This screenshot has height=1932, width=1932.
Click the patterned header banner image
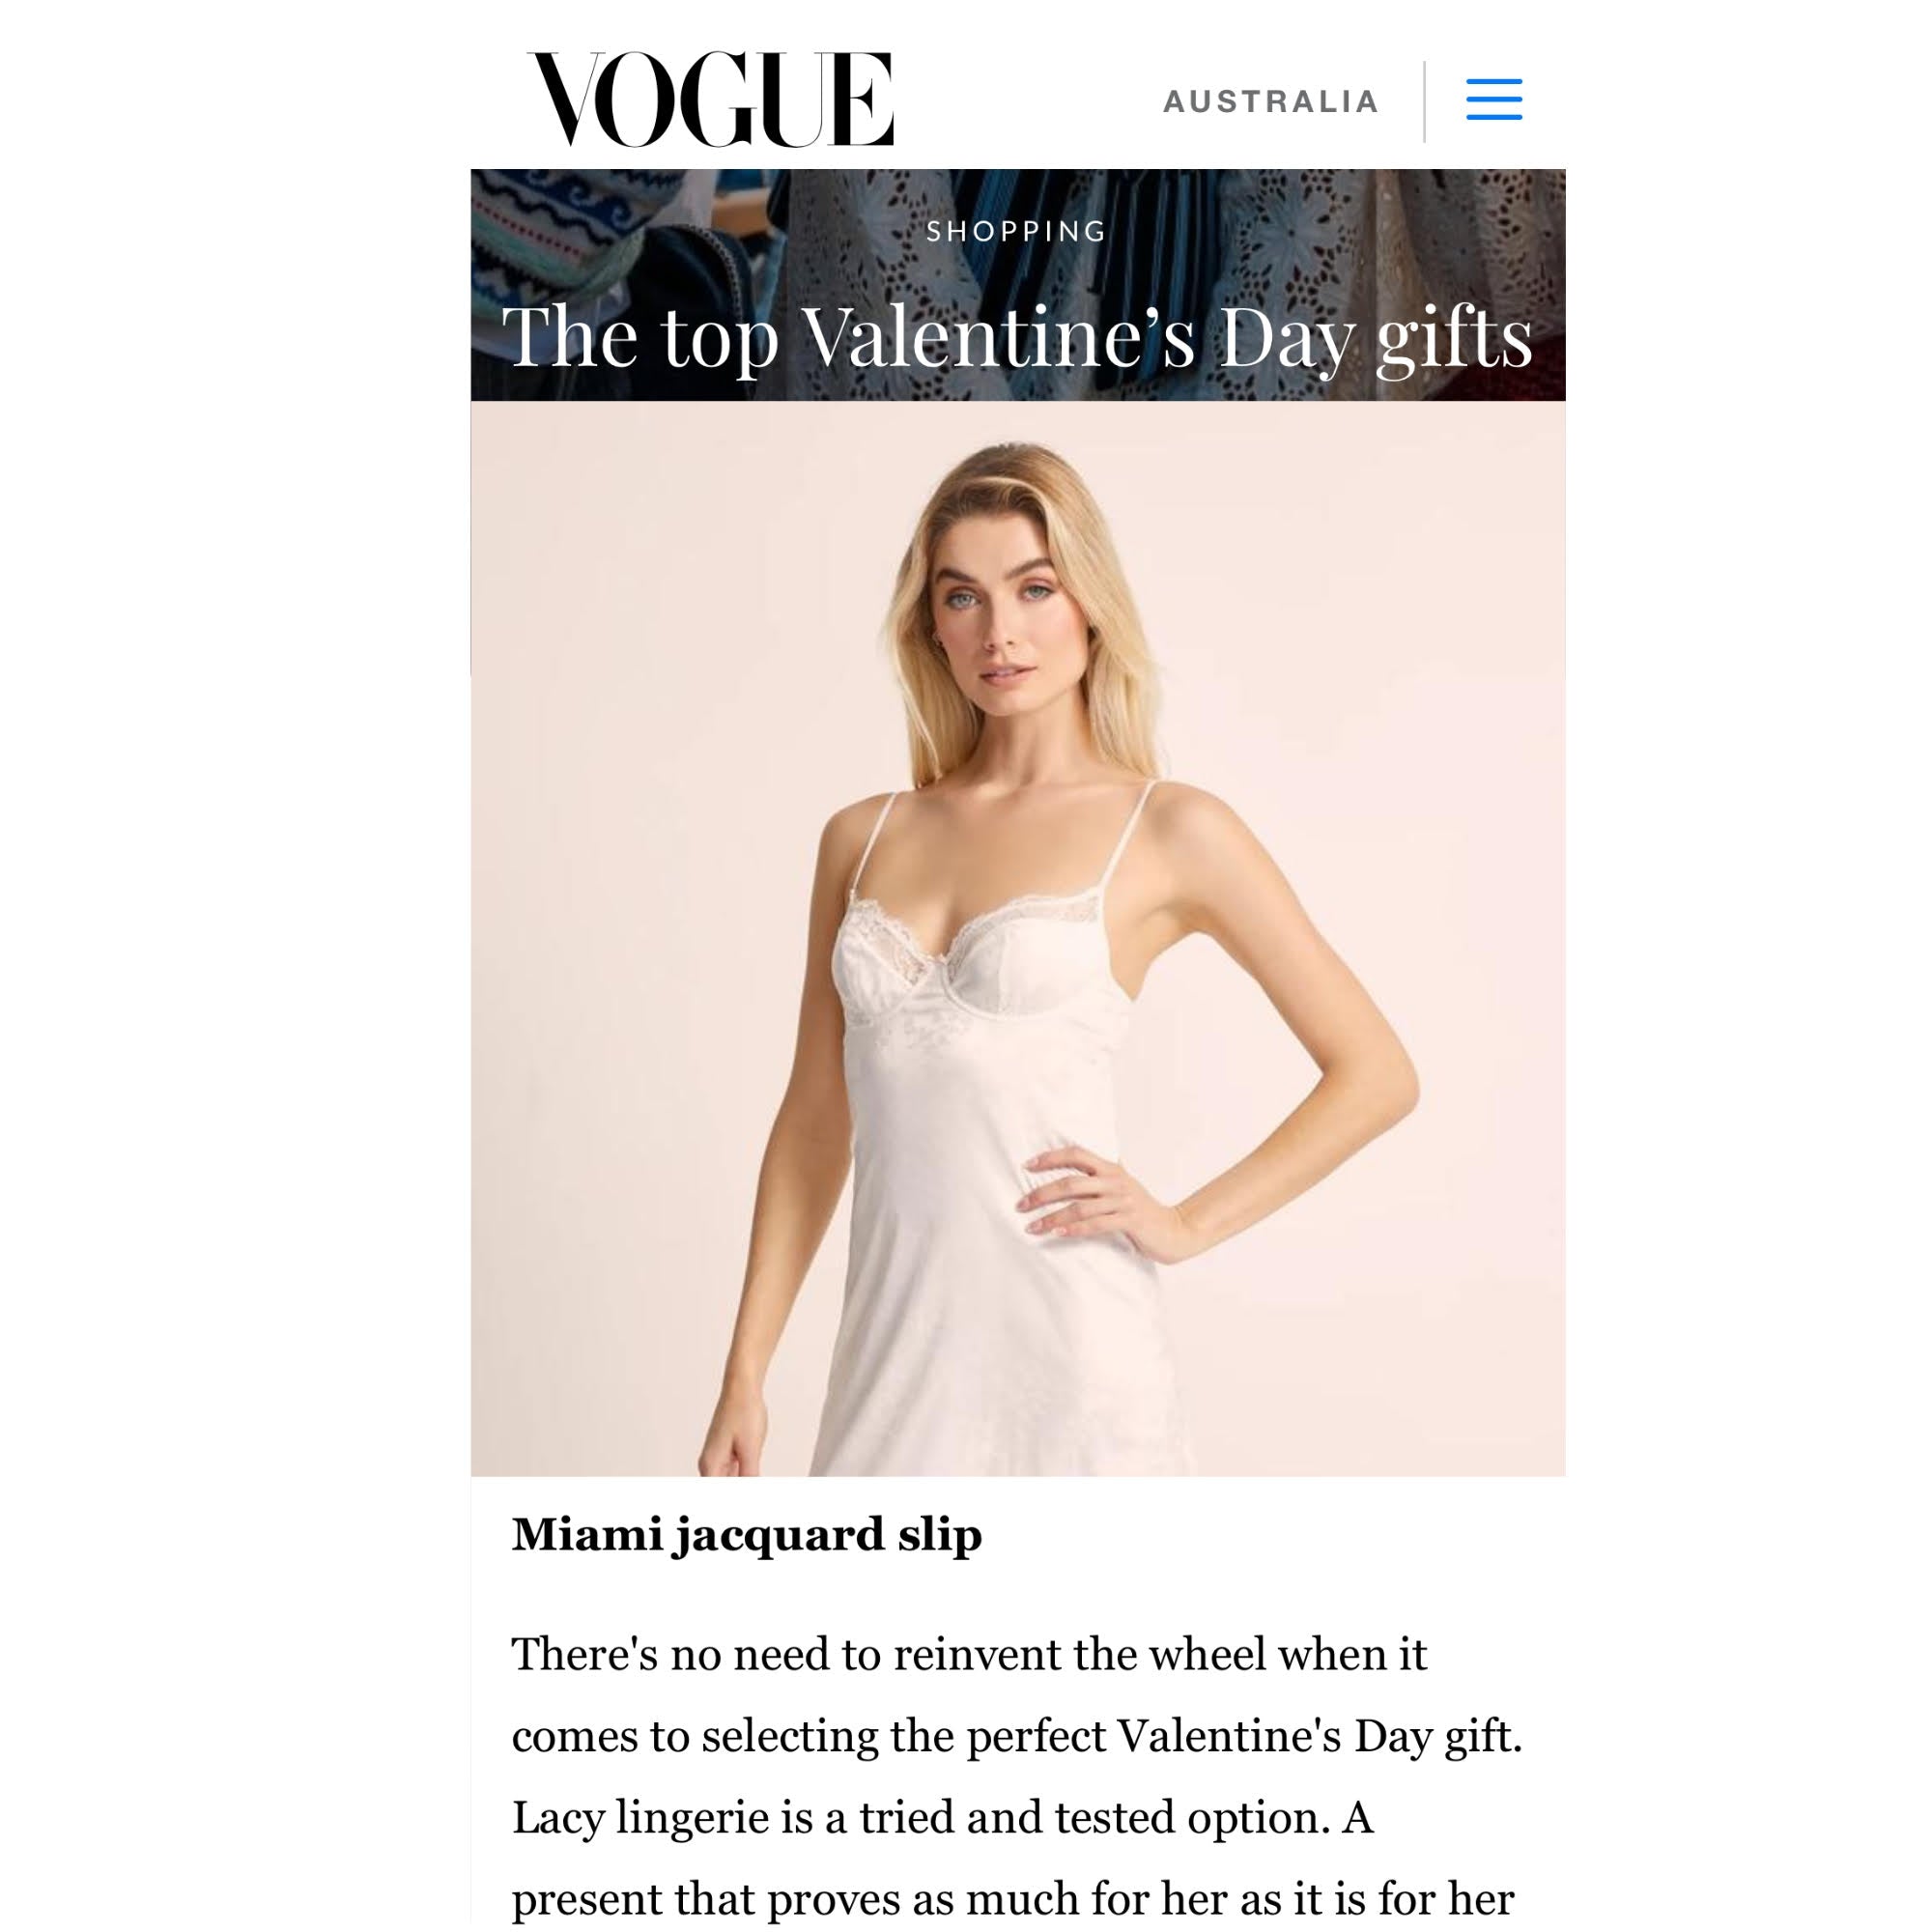pos(1017,285)
